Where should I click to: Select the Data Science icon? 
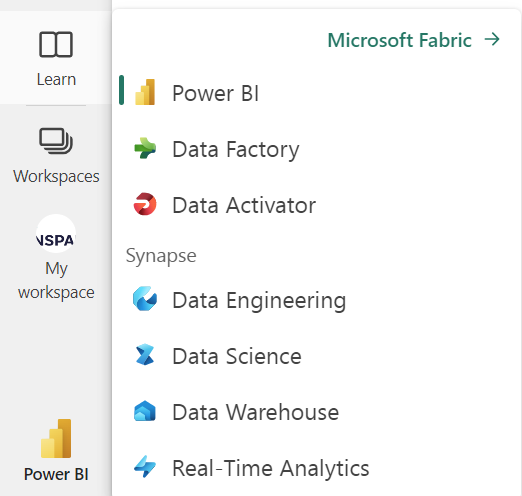[145, 355]
